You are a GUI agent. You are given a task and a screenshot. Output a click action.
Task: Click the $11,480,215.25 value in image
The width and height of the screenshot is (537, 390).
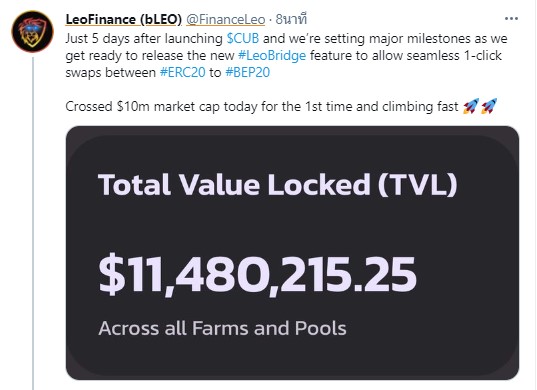tap(257, 276)
